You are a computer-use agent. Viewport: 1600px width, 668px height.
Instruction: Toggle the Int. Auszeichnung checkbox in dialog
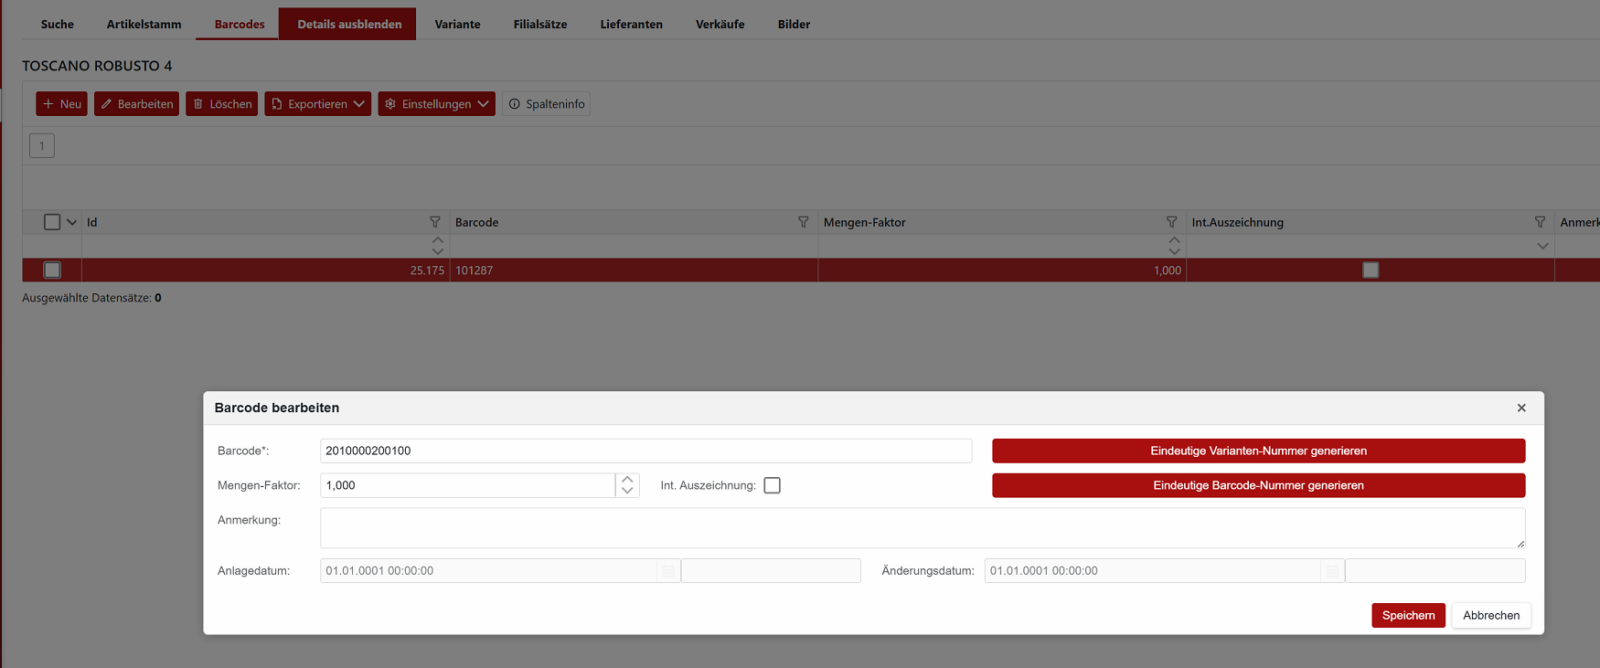[772, 486]
